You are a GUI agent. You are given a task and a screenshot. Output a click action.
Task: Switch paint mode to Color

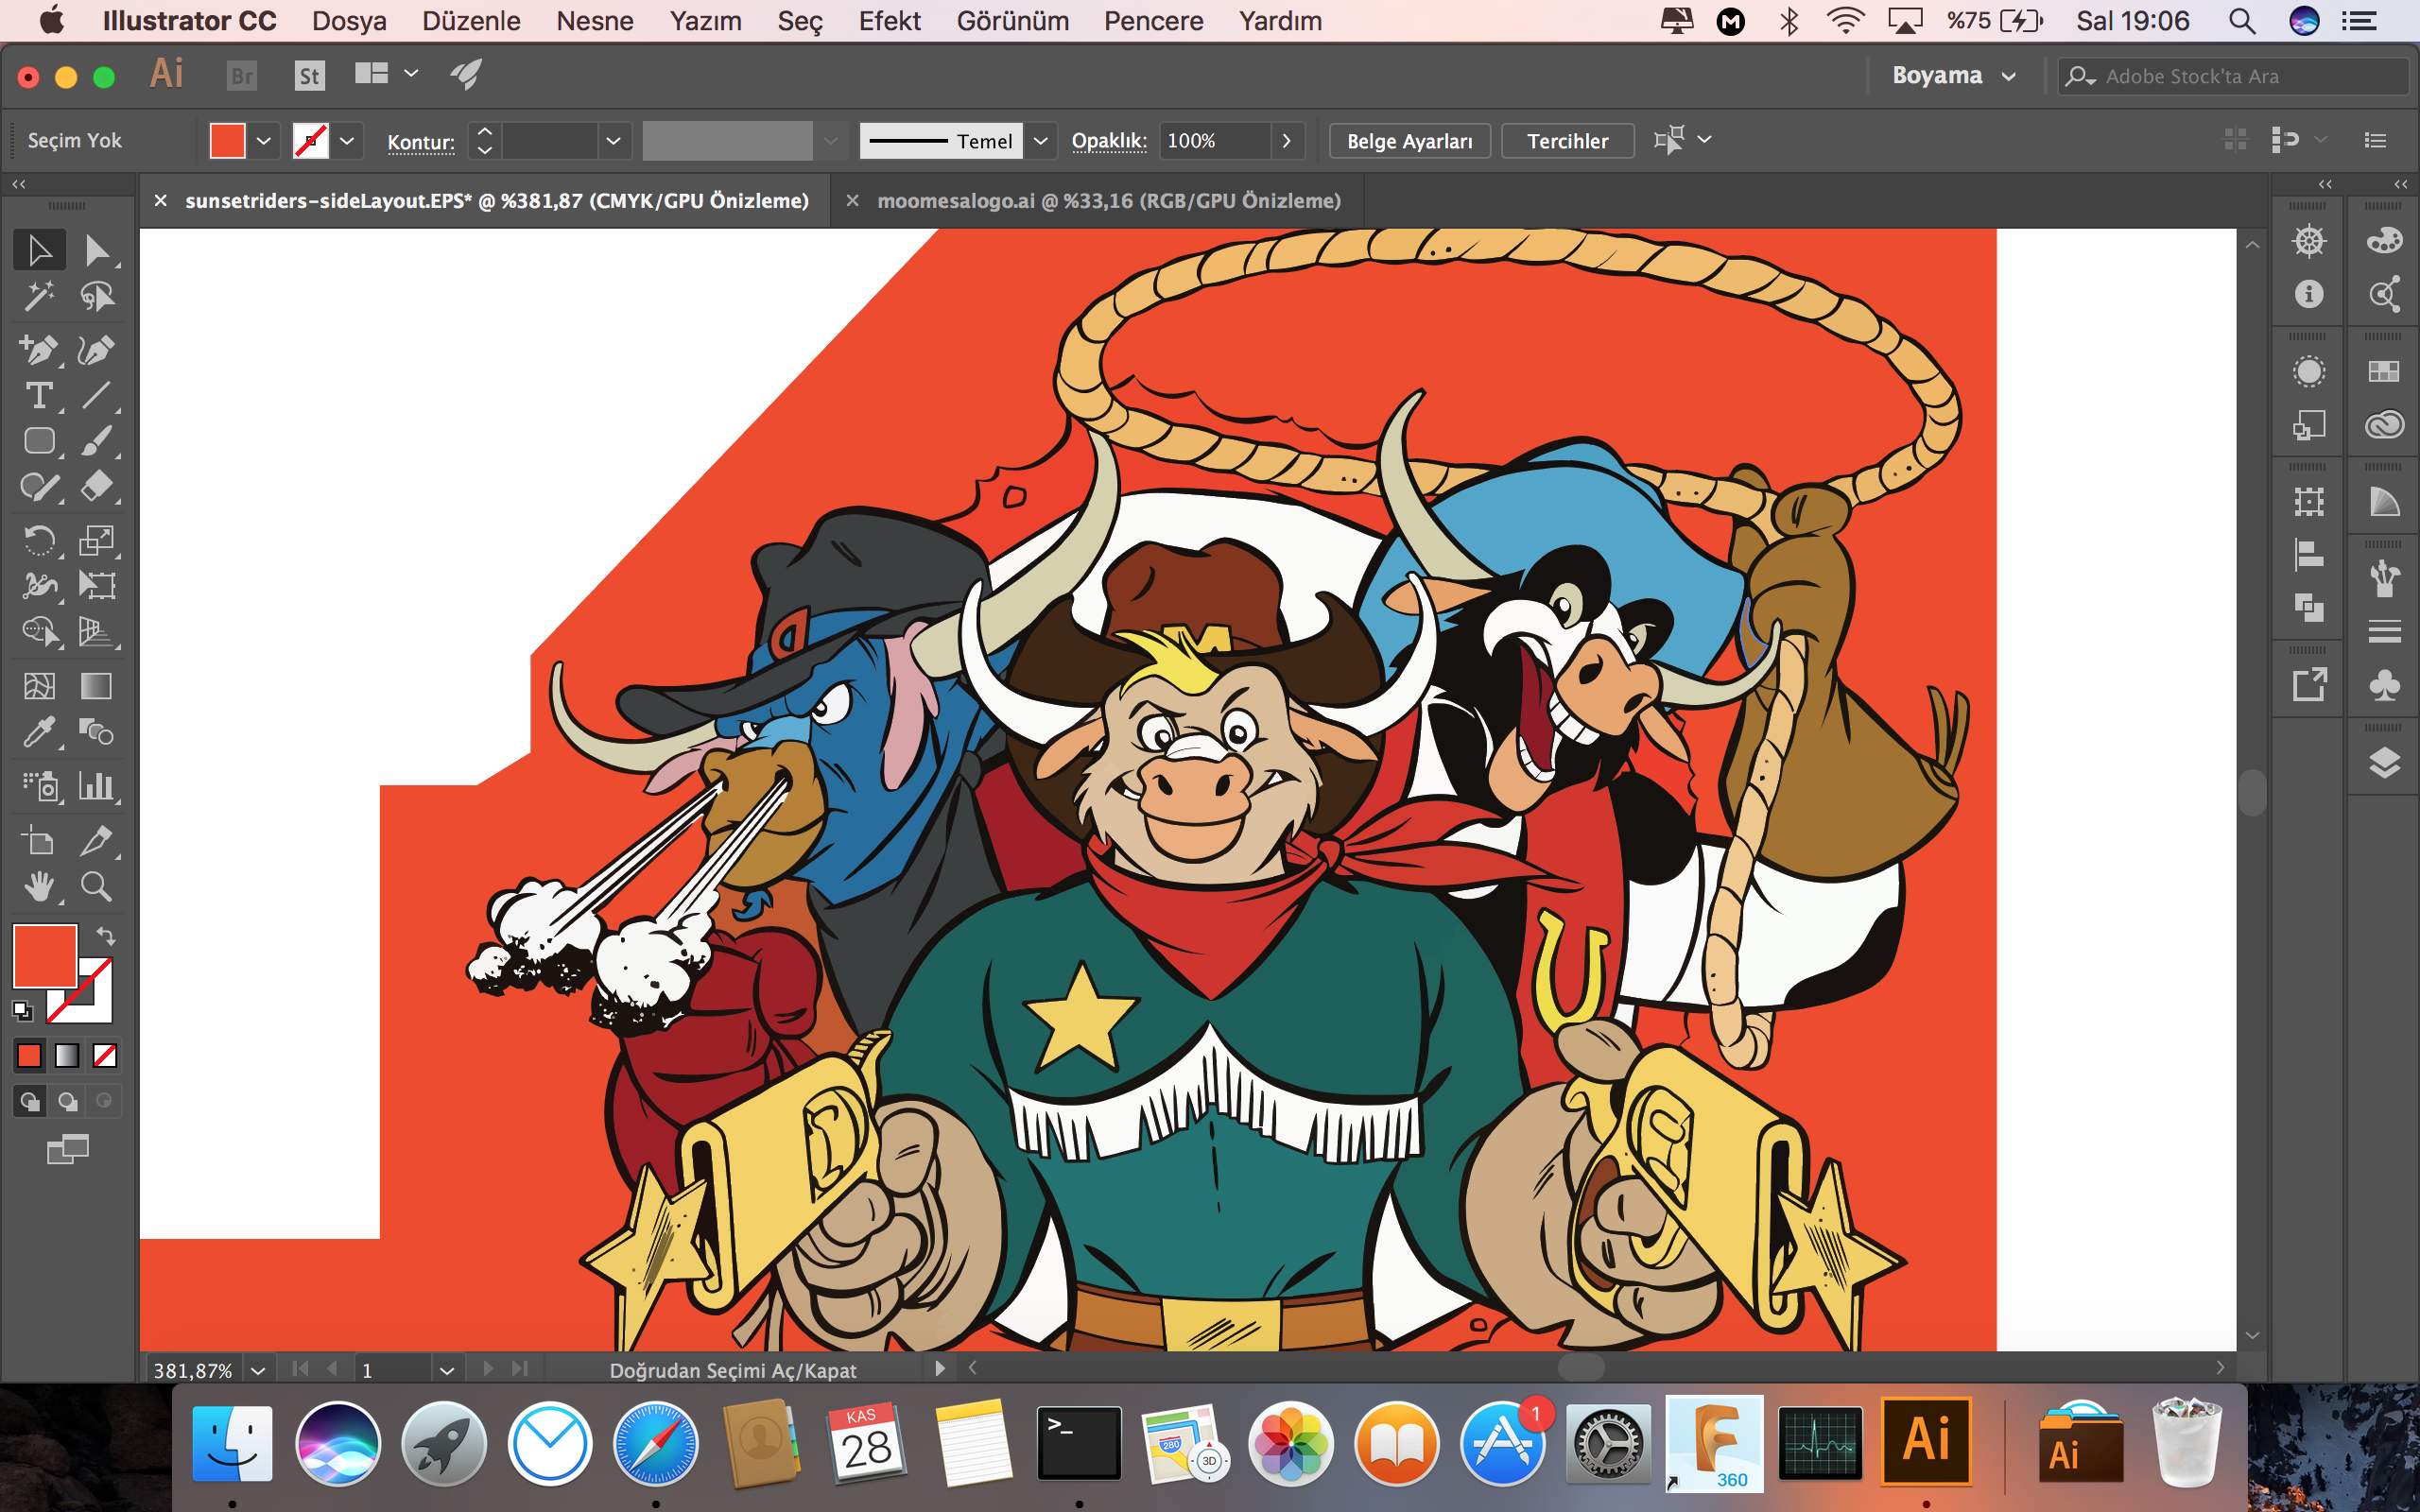29,1055
